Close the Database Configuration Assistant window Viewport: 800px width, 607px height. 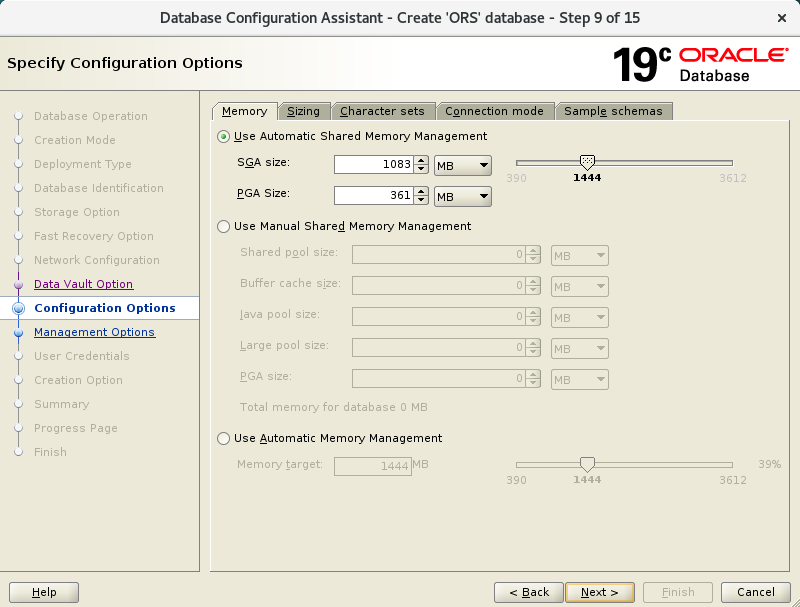(x=782, y=18)
